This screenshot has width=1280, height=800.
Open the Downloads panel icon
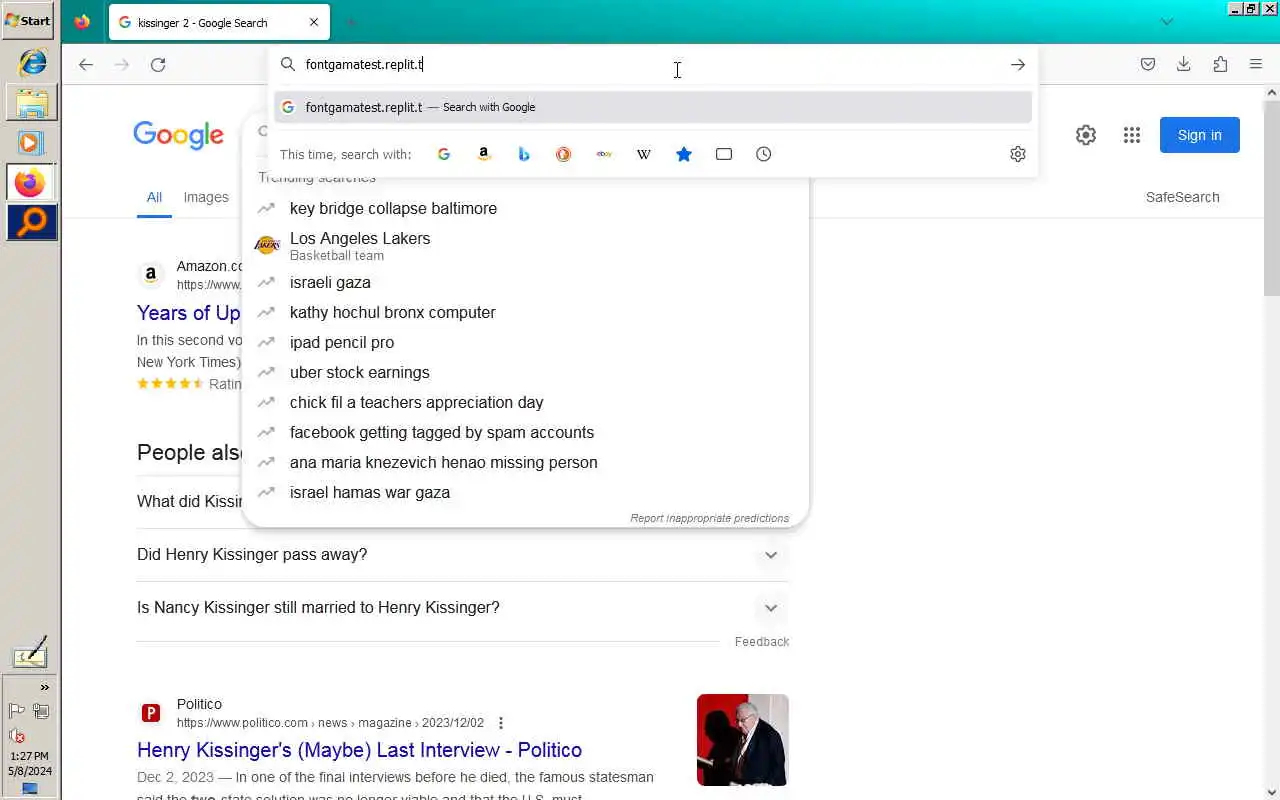point(1184,64)
